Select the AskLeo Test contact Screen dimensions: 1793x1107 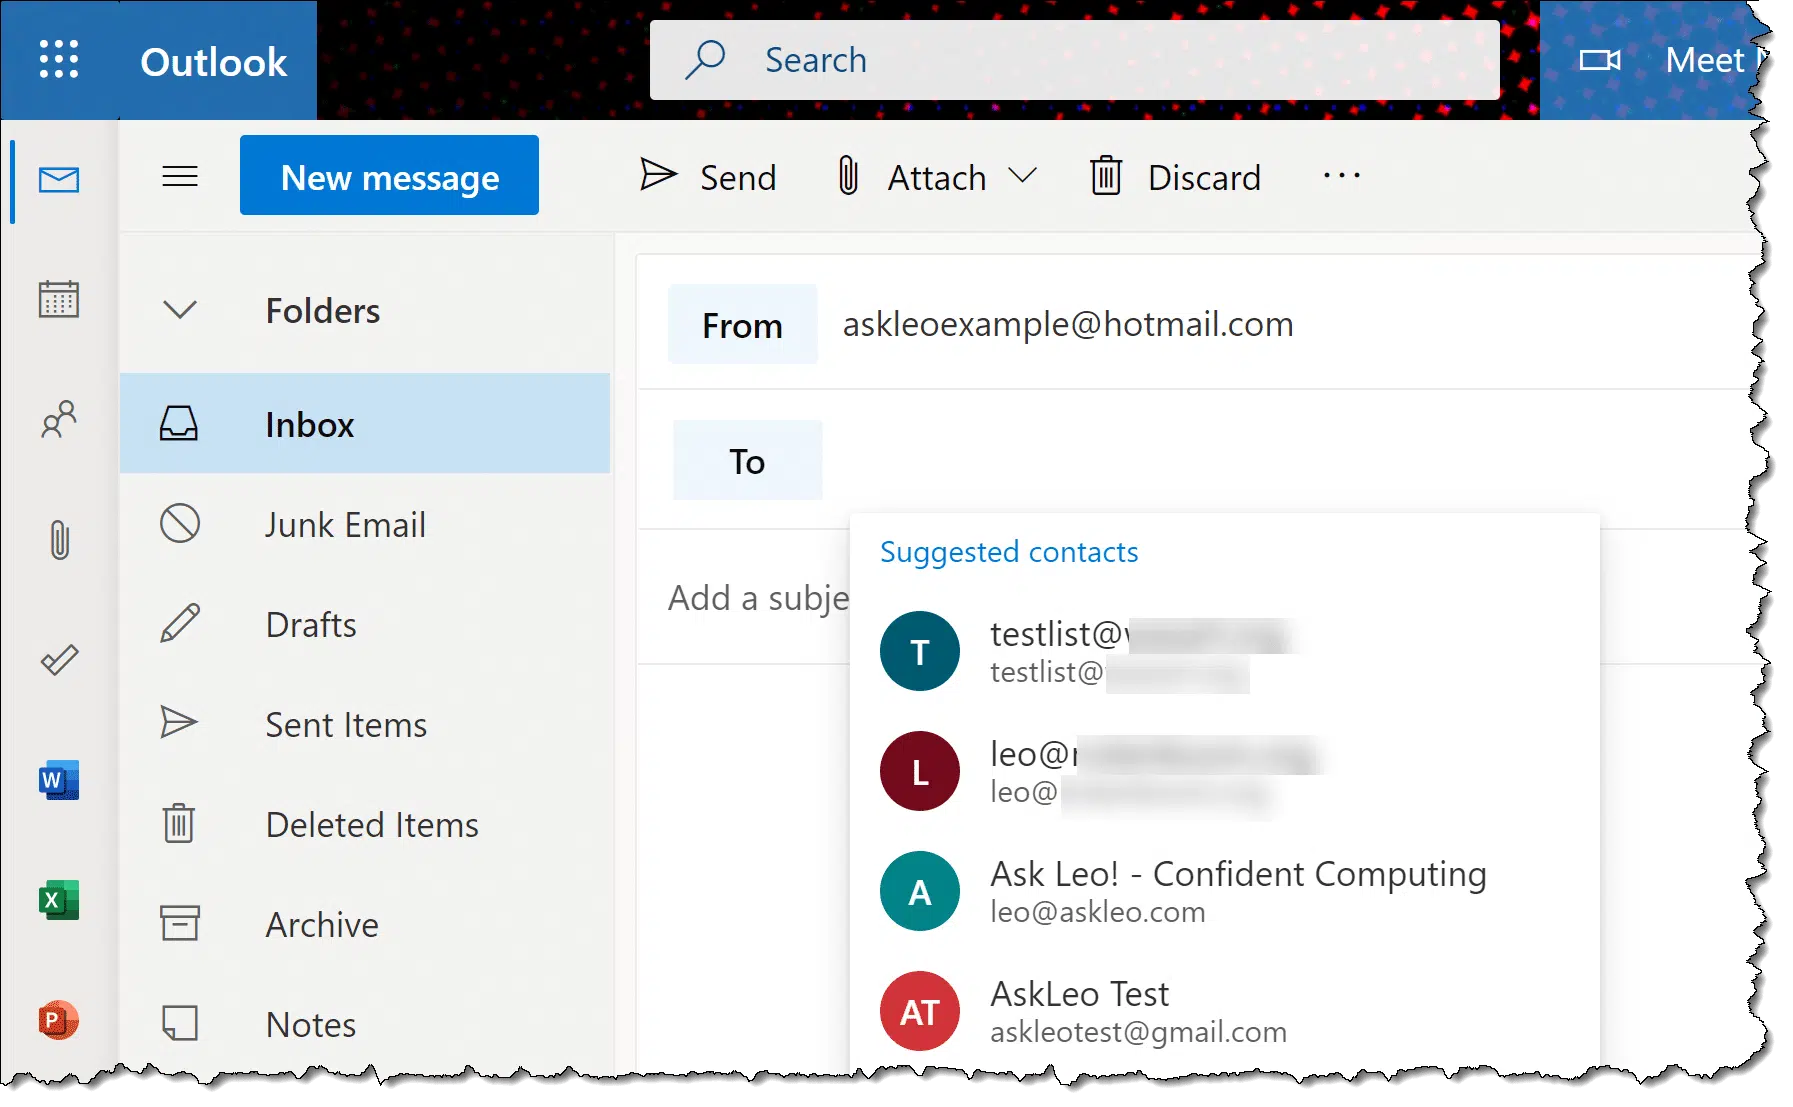click(1225, 1012)
